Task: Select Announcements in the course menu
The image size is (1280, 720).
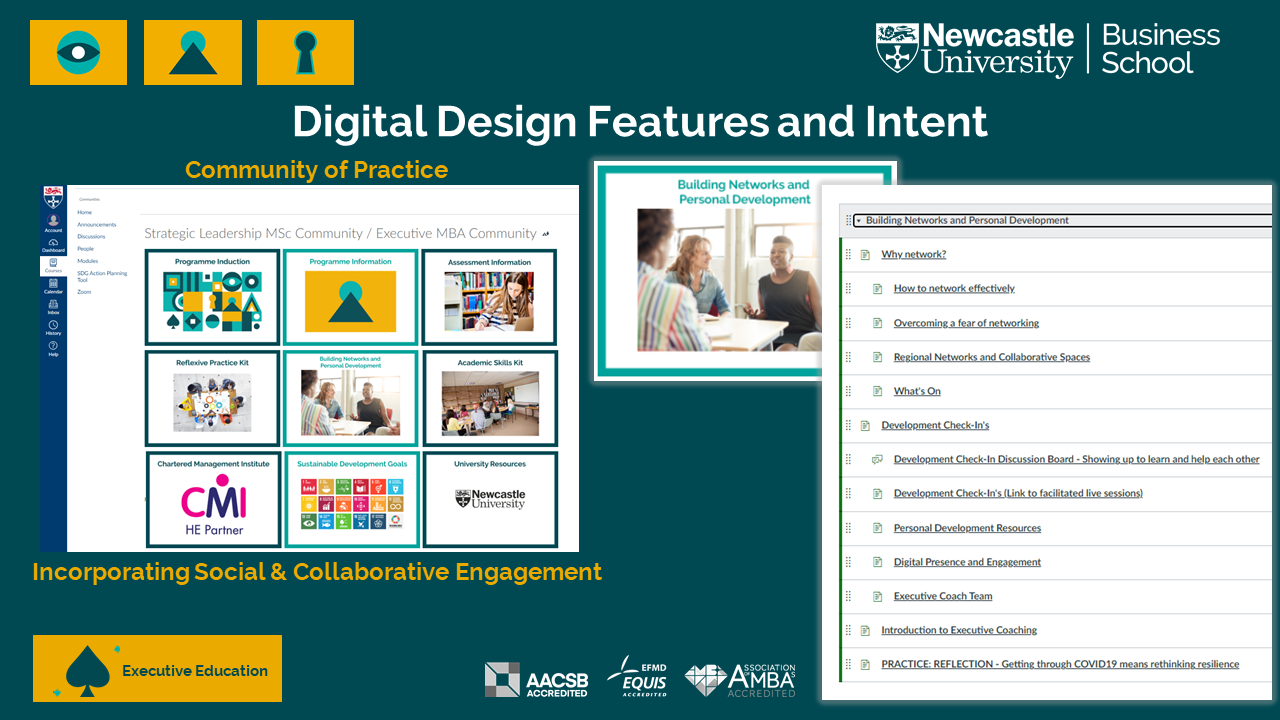Action: 97,225
